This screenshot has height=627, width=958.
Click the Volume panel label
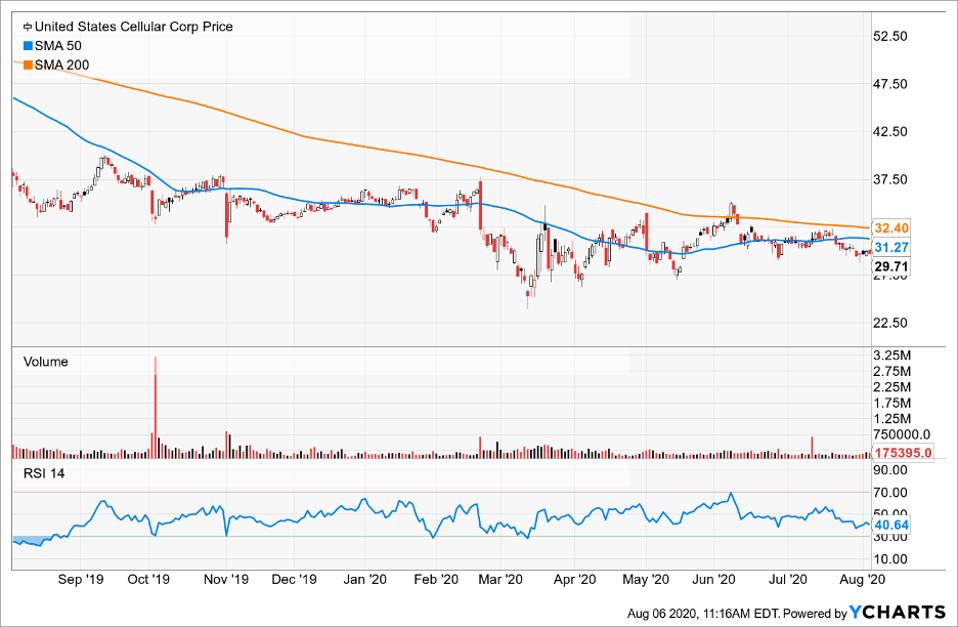click(46, 362)
